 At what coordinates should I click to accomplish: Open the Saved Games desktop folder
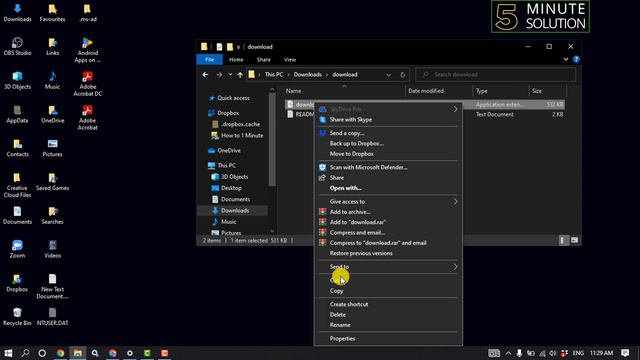click(x=52, y=182)
